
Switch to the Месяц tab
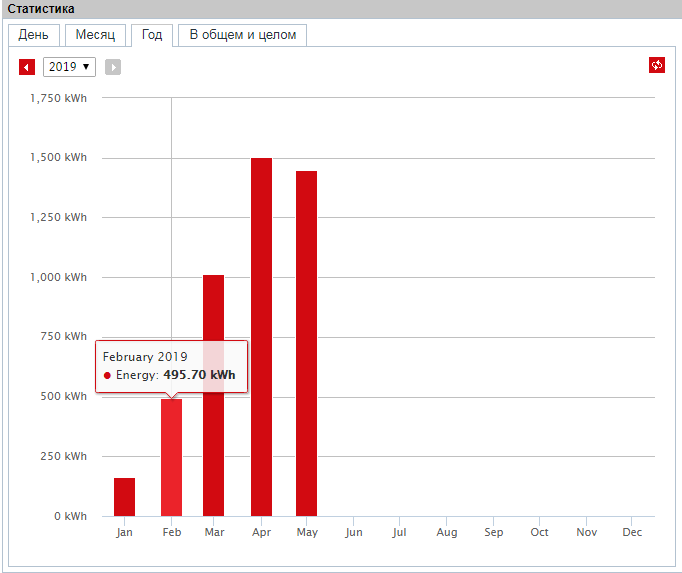click(95, 35)
